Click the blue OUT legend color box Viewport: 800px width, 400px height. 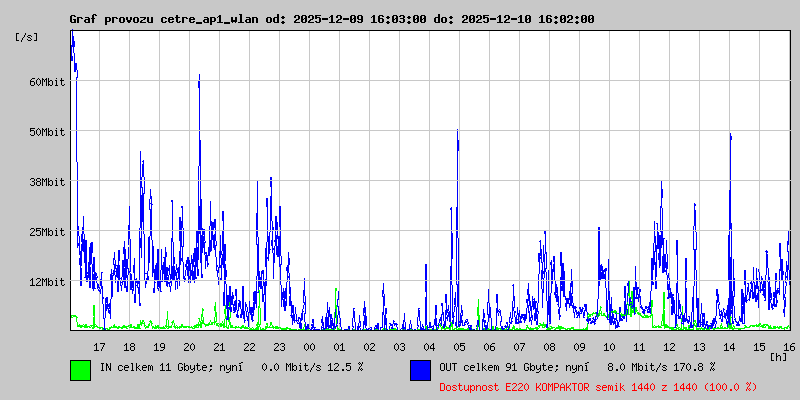pyautogui.click(x=420, y=370)
